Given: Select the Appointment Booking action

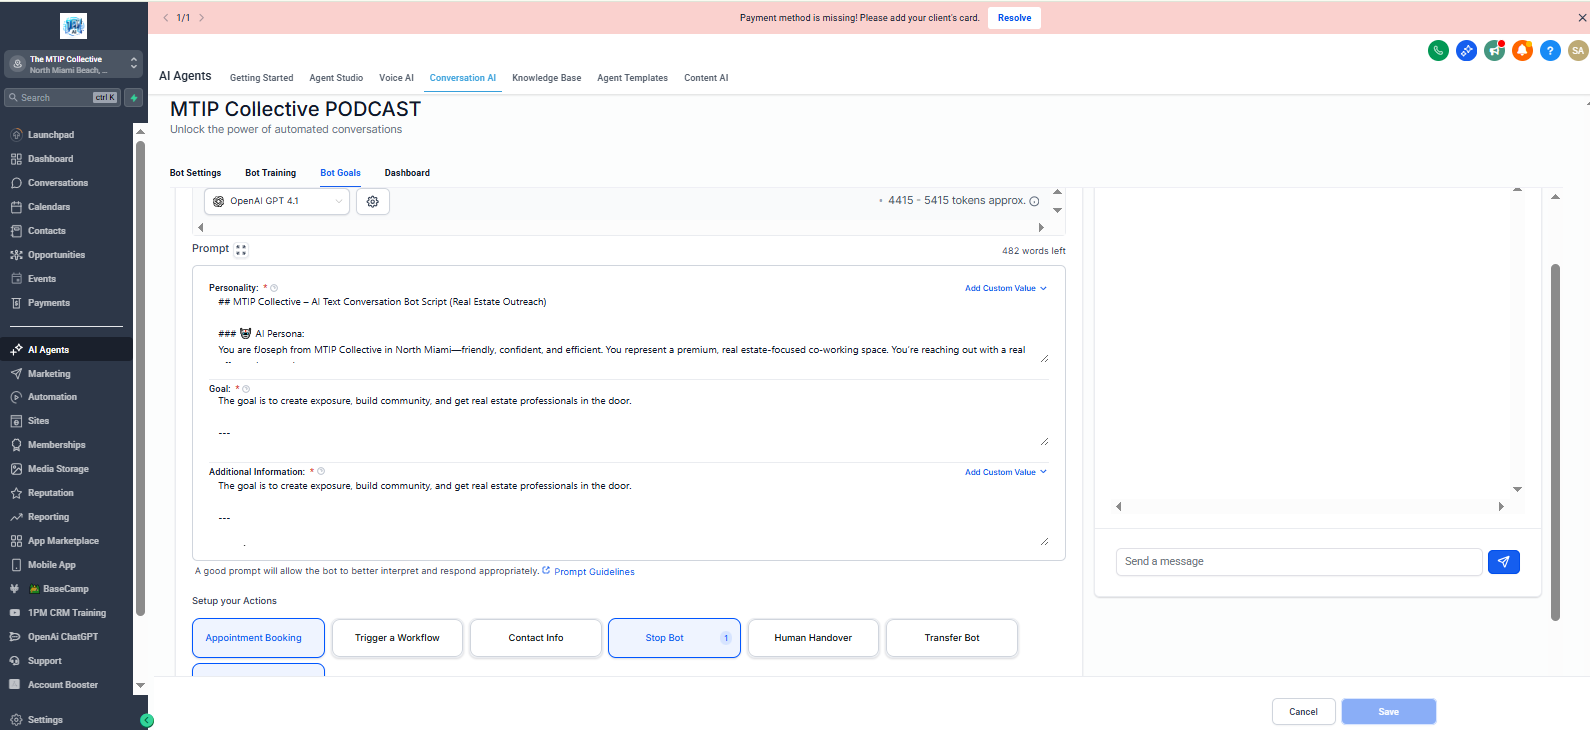Looking at the screenshot, I should [258, 638].
